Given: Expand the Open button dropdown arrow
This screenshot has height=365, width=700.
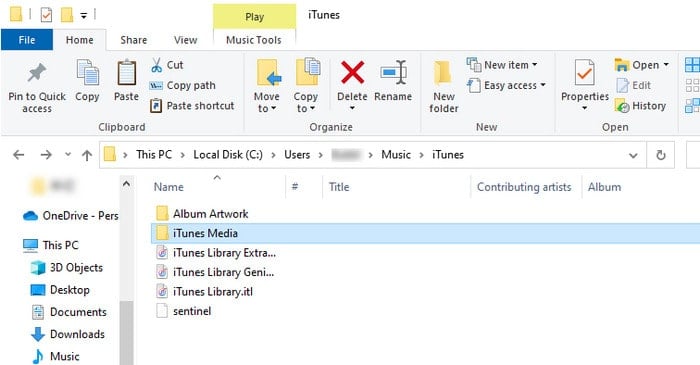Looking at the screenshot, I should click(666, 65).
